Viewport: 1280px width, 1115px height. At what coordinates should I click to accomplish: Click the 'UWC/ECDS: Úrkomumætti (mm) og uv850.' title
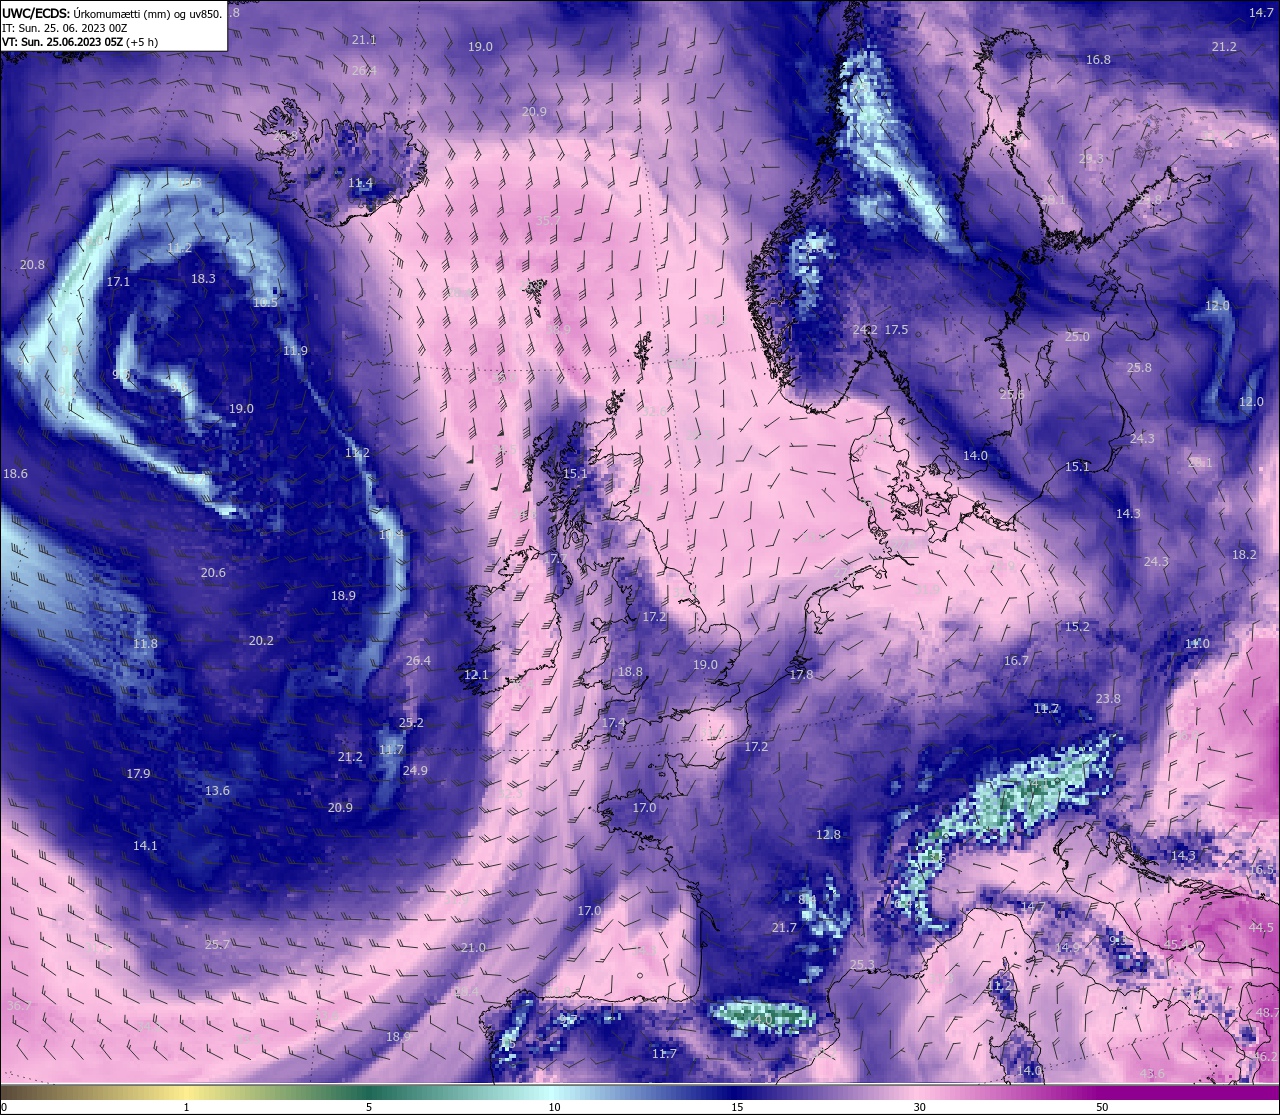(x=112, y=13)
